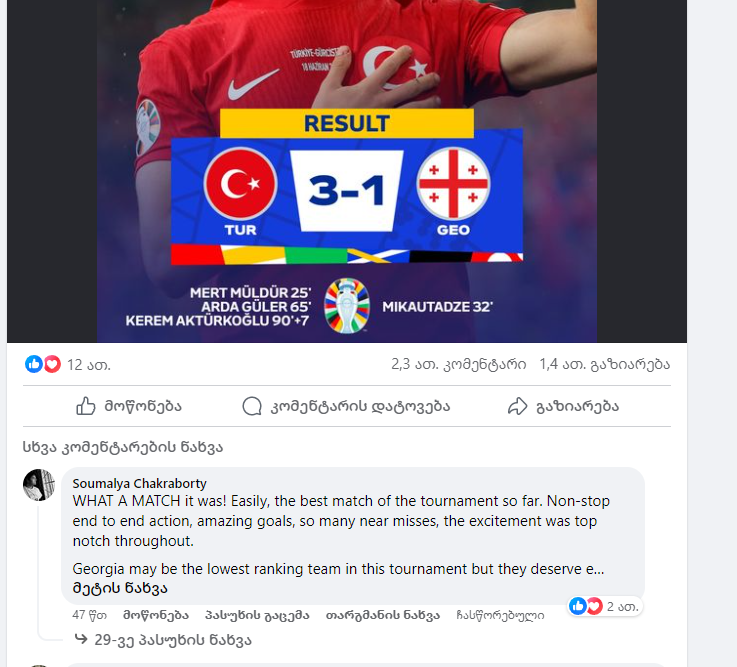Click the heart reaction badge on the comment
This screenshot has width=737, height=667.
[x=595, y=606]
